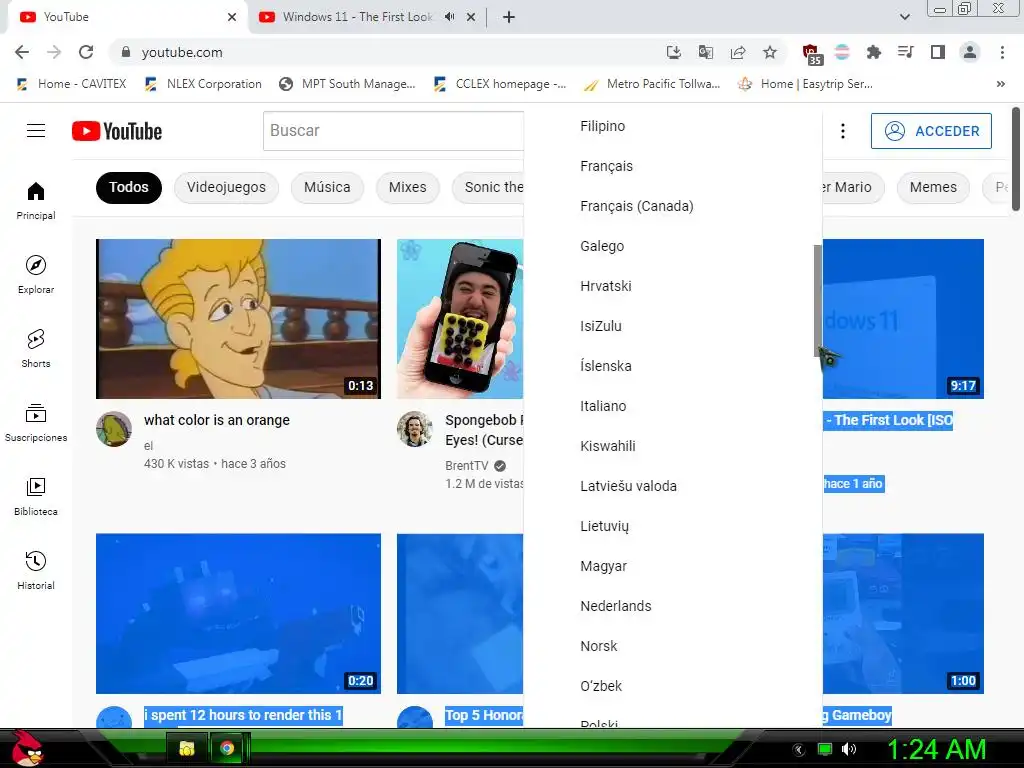Choose Nederlands language

click(673, 606)
